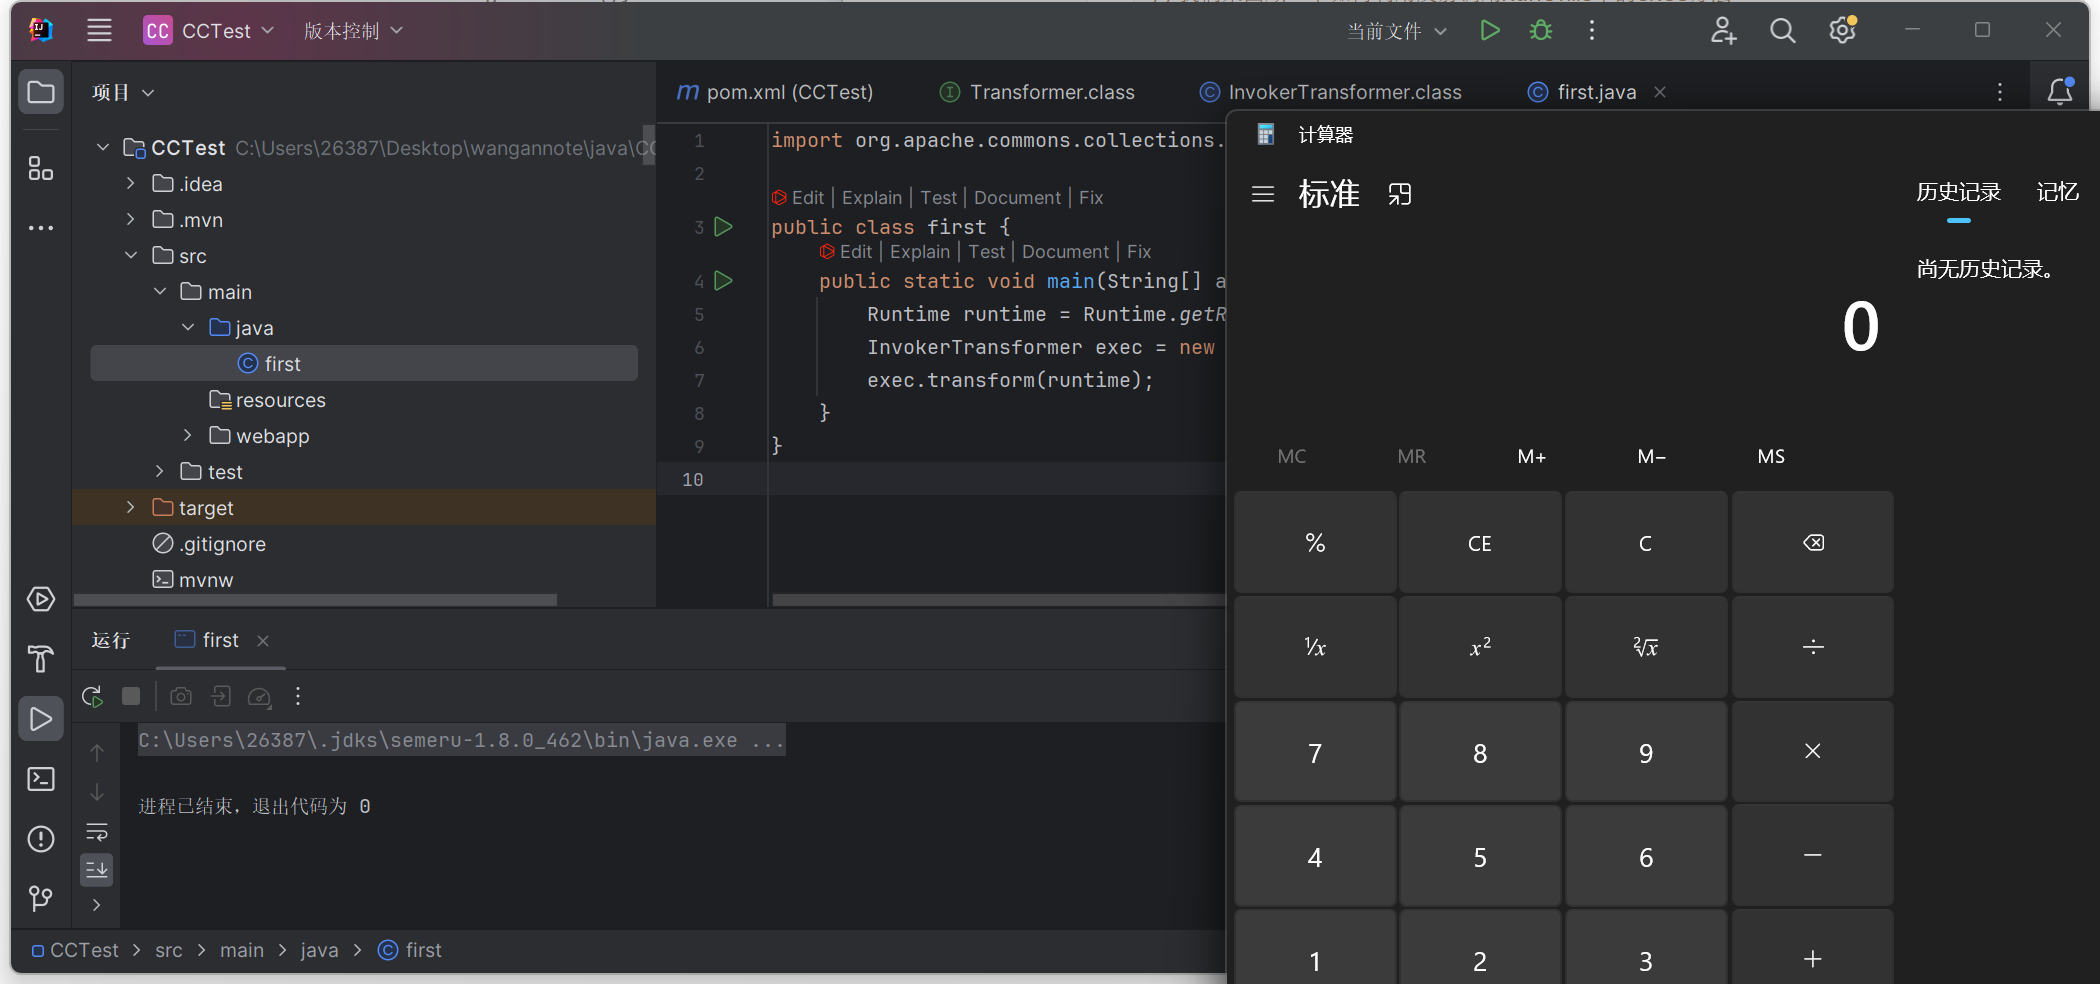Image resolution: width=2100 pixels, height=984 pixels.
Task: Start debugging with the bug icon
Action: coord(1541,31)
